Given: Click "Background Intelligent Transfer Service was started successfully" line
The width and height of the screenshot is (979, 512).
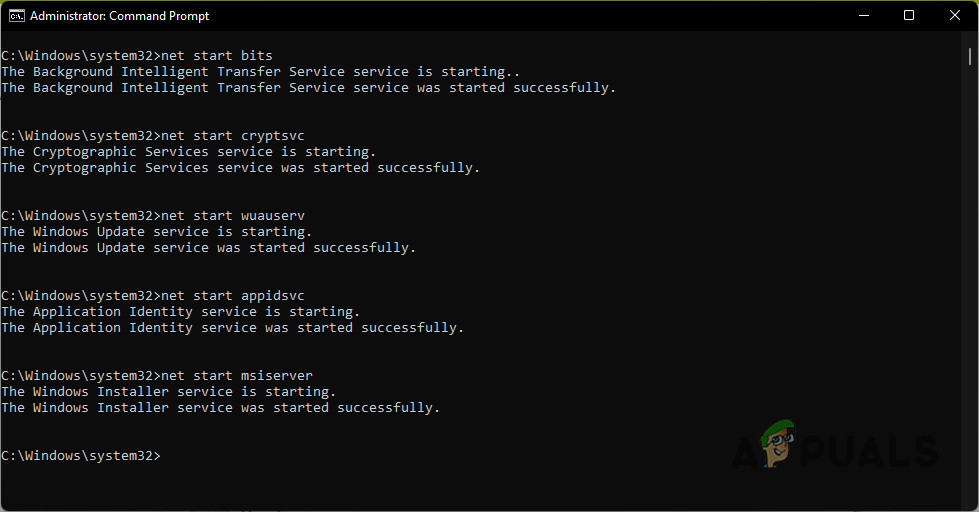Looking at the screenshot, I should [x=308, y=88].
